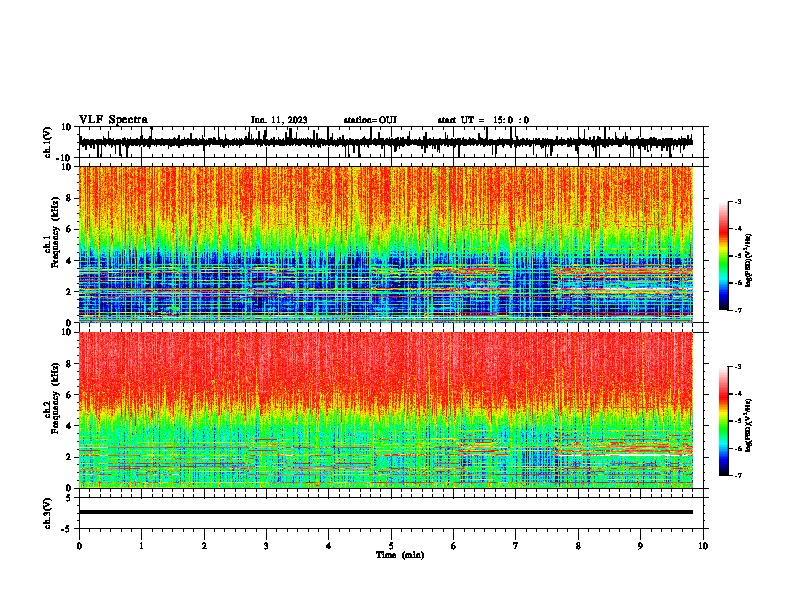The width and height of the screenshot is (792, 612).
Task: Click the time axis tick label '4'
Action: click(x=329, y=546)
